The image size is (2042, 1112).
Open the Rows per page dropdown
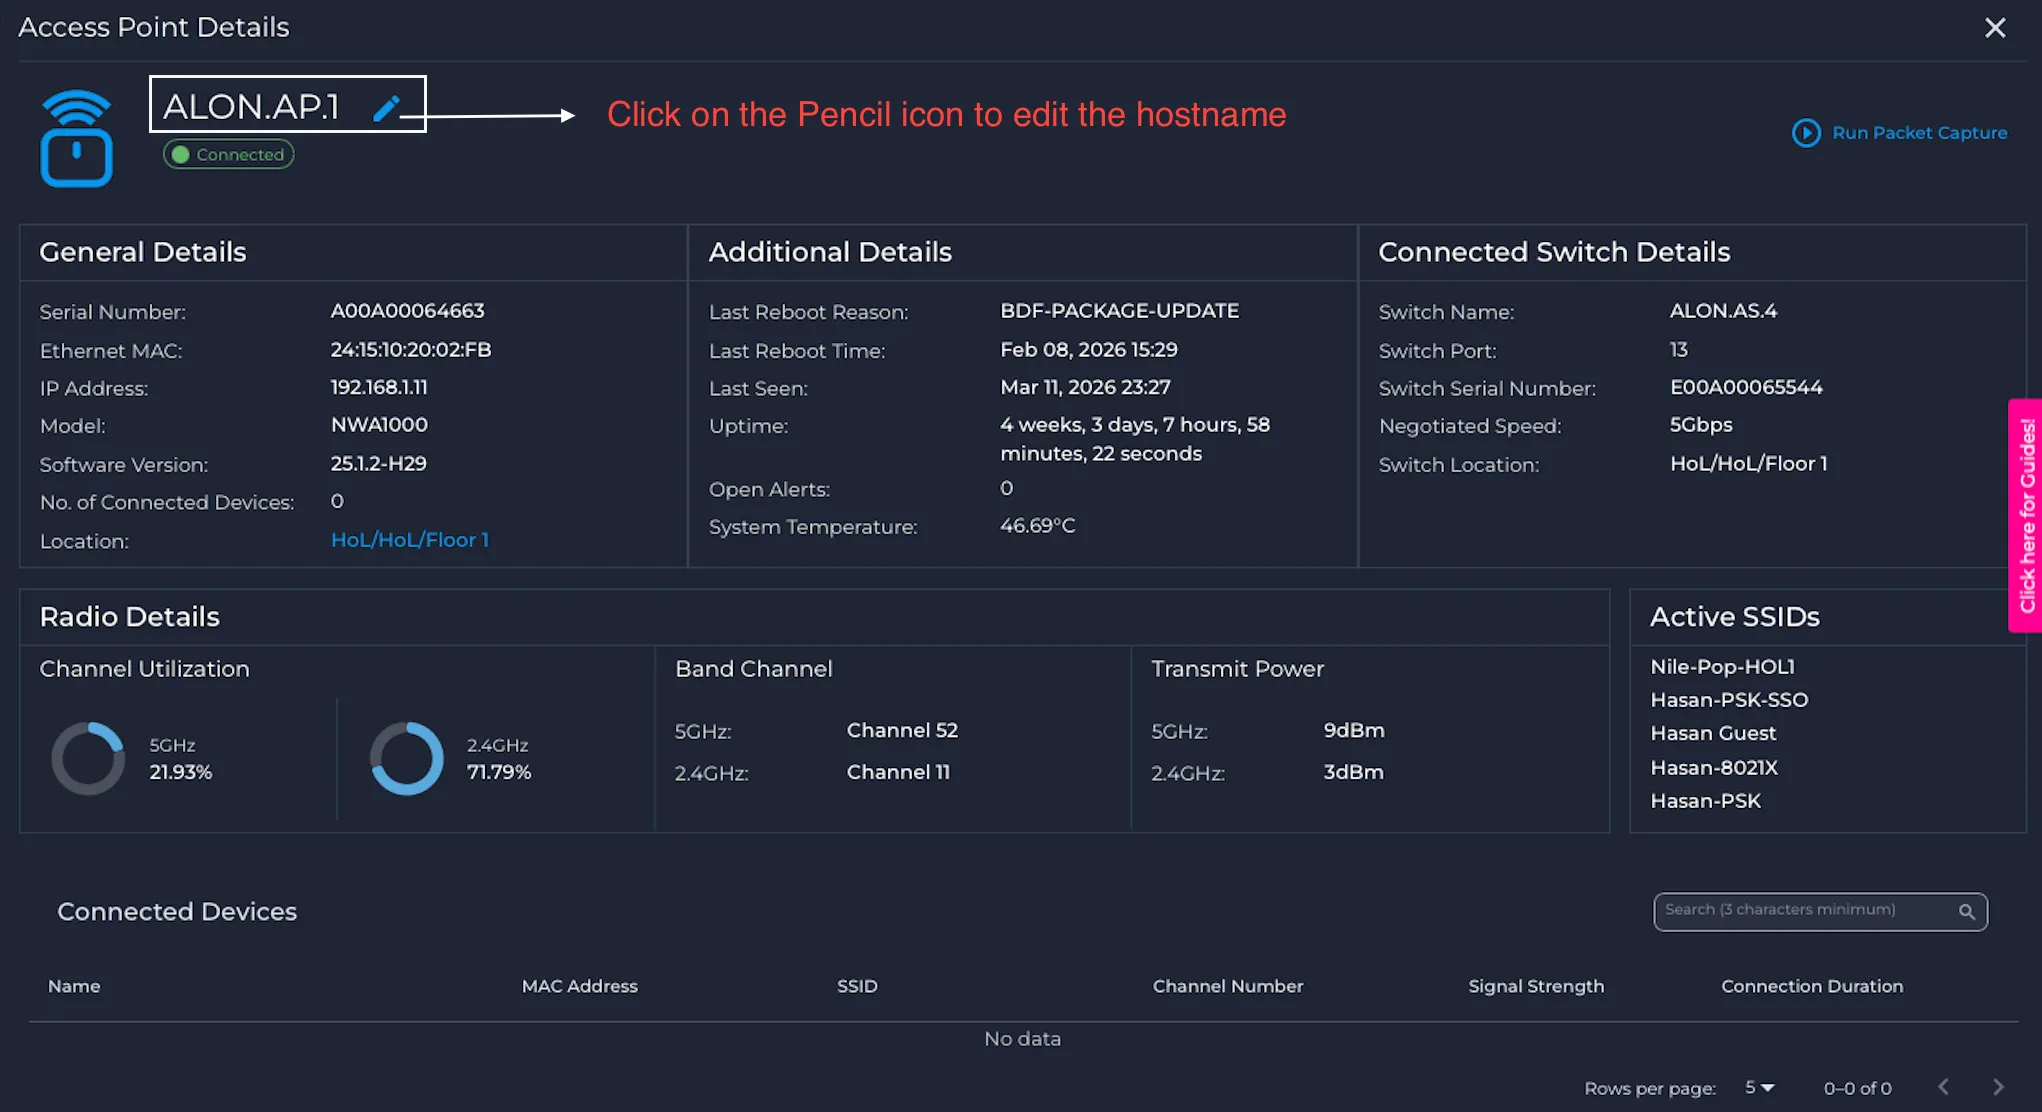click(x=1759, y=1087)
